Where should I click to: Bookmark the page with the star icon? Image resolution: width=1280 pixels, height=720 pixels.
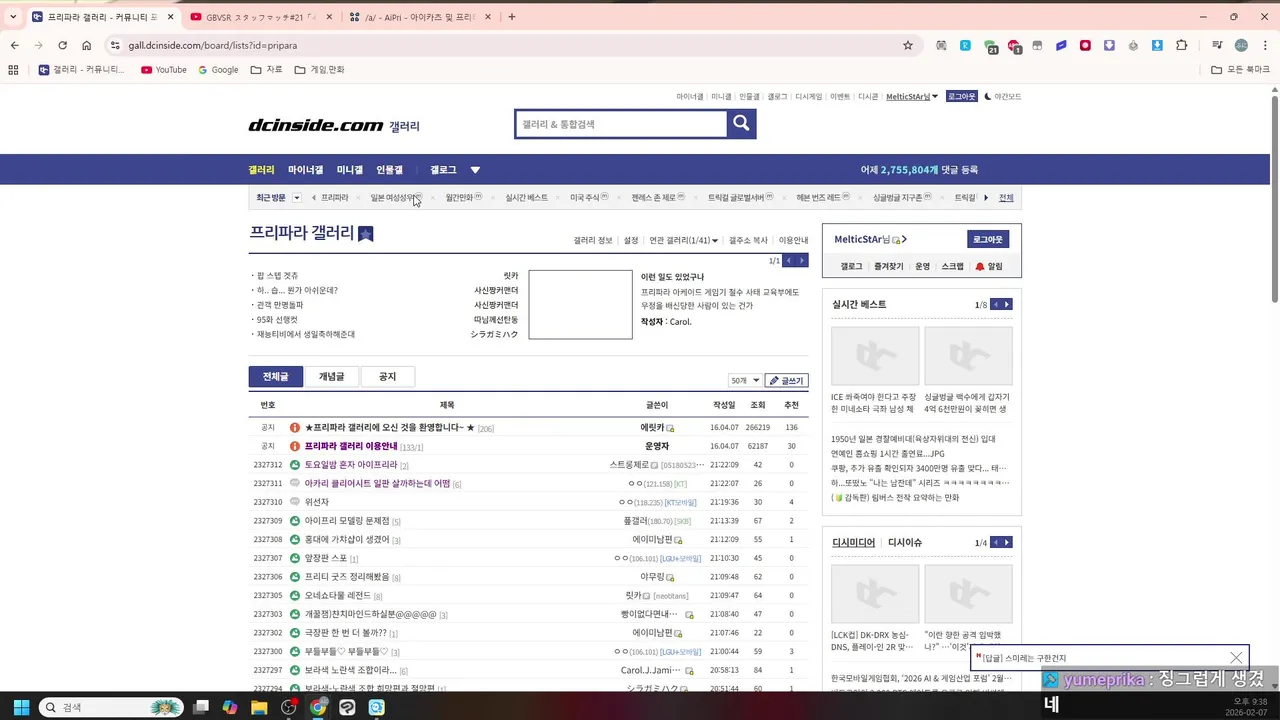[x=908, y=45]
